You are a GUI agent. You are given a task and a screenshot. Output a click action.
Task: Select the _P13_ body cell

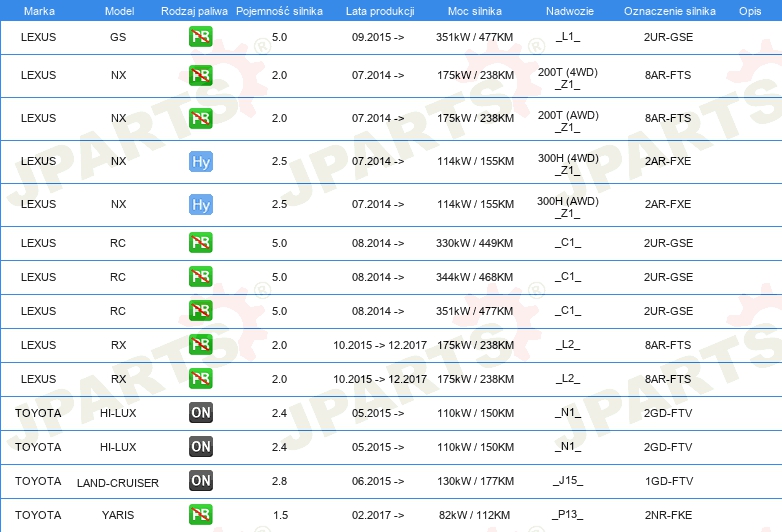568,515
